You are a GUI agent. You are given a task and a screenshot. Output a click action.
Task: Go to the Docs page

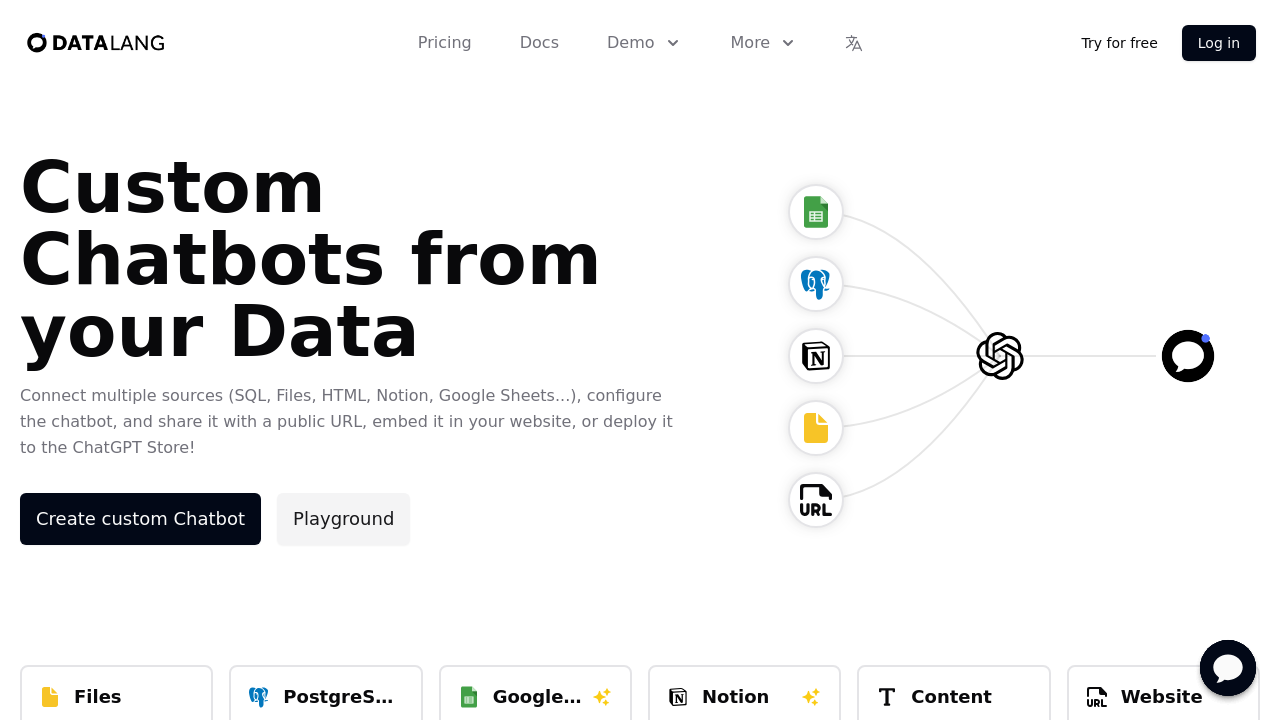[x=539, y=43]
